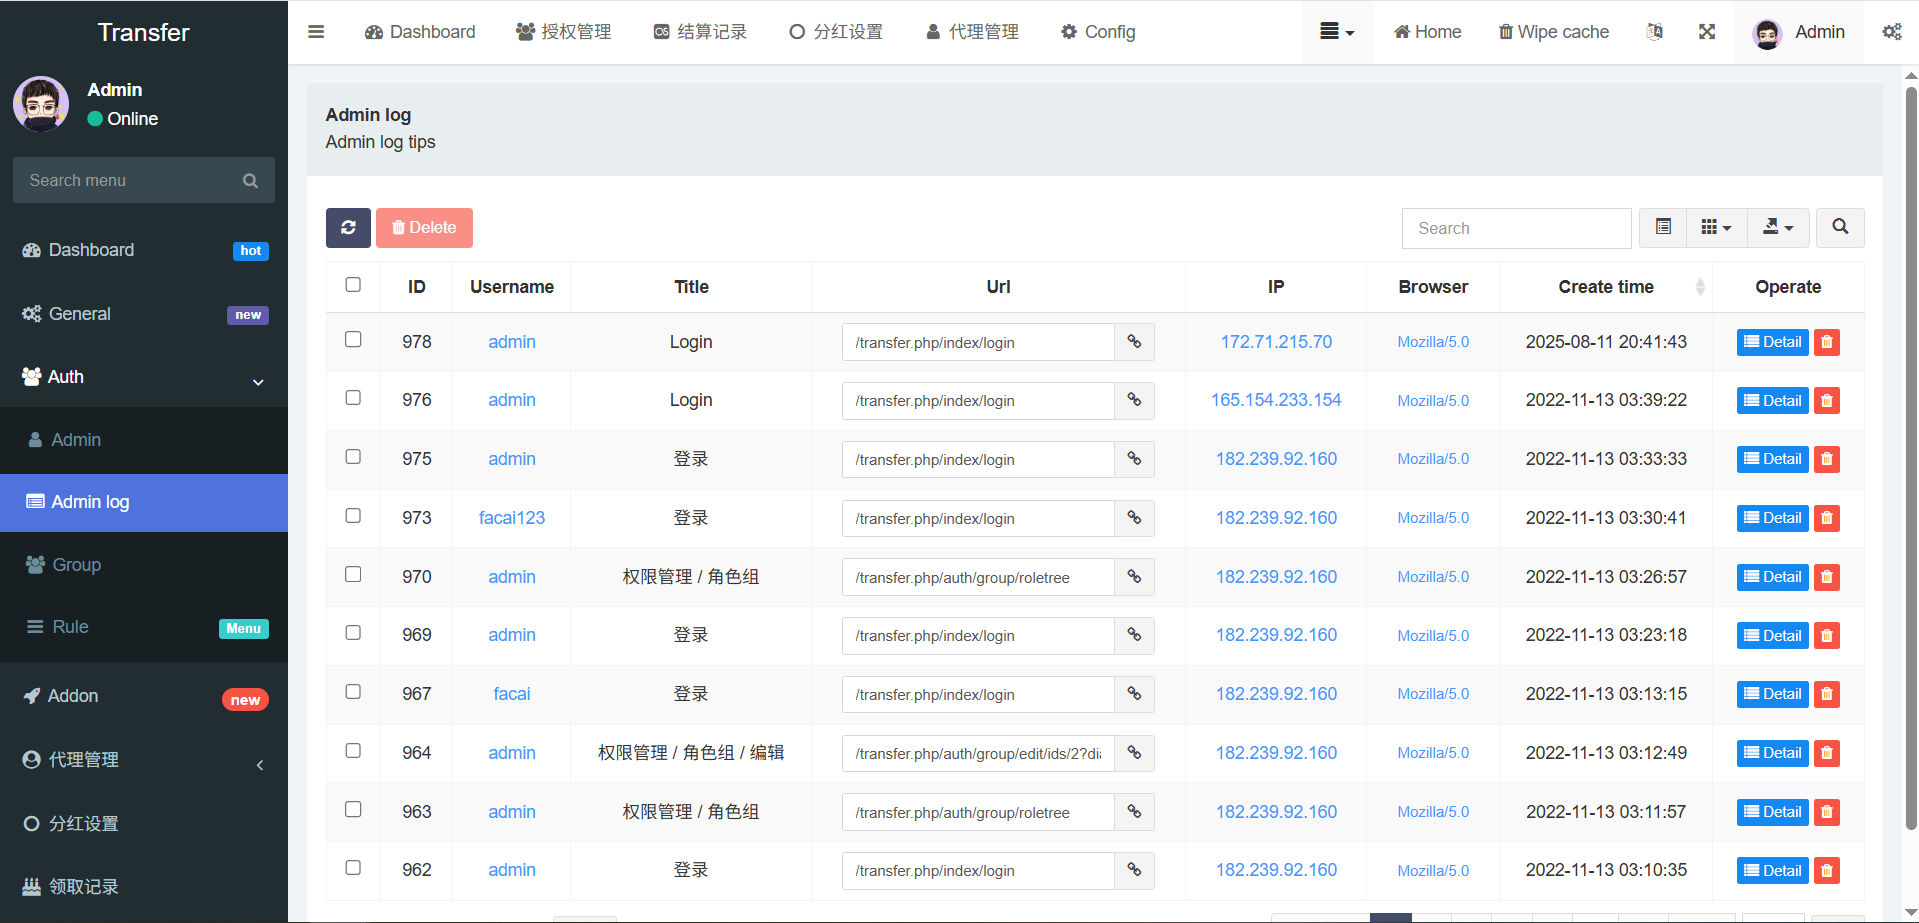Delete log row 973 trash icon
Screen dimensions: 1919x923
[1827, 518]
